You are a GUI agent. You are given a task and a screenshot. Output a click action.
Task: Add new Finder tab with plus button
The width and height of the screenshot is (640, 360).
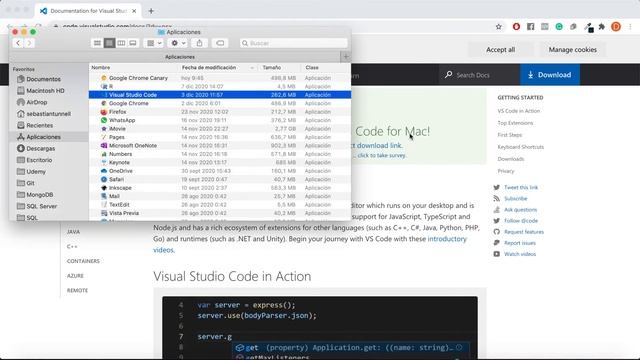[x=346, y=57]
